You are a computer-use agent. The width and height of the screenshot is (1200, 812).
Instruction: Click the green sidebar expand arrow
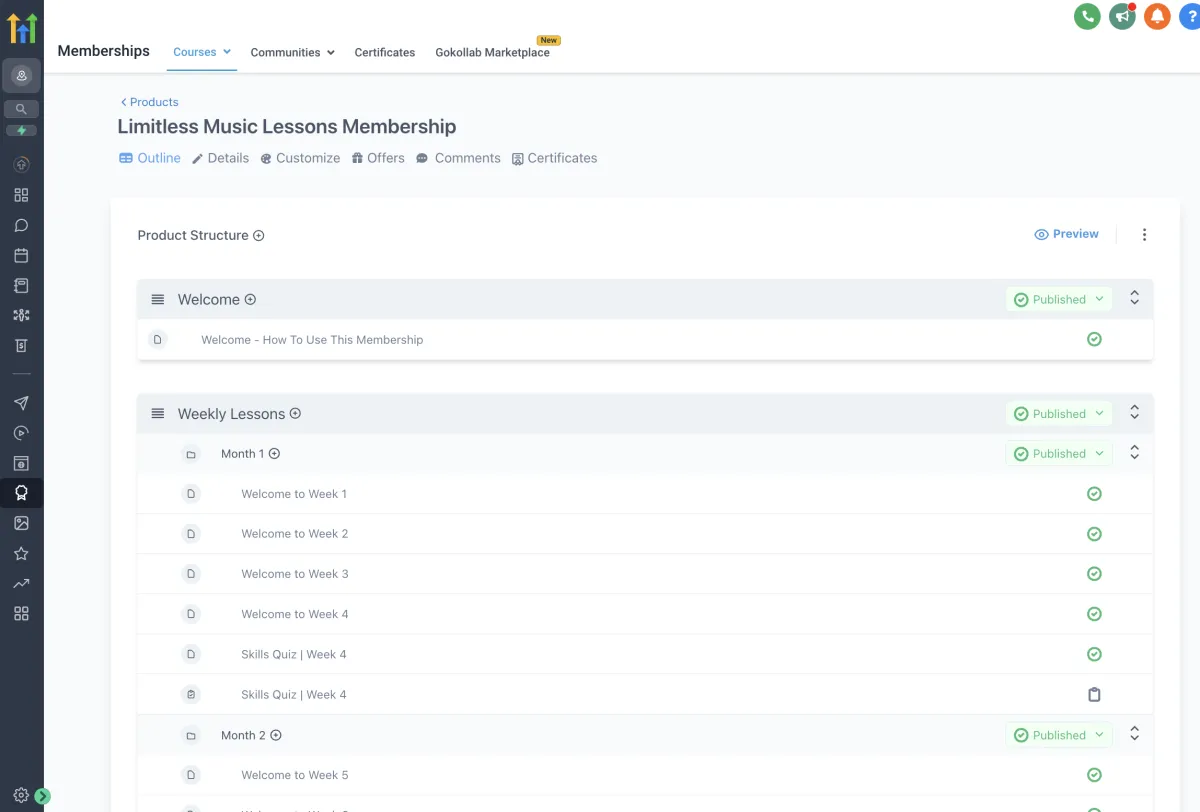42,796
